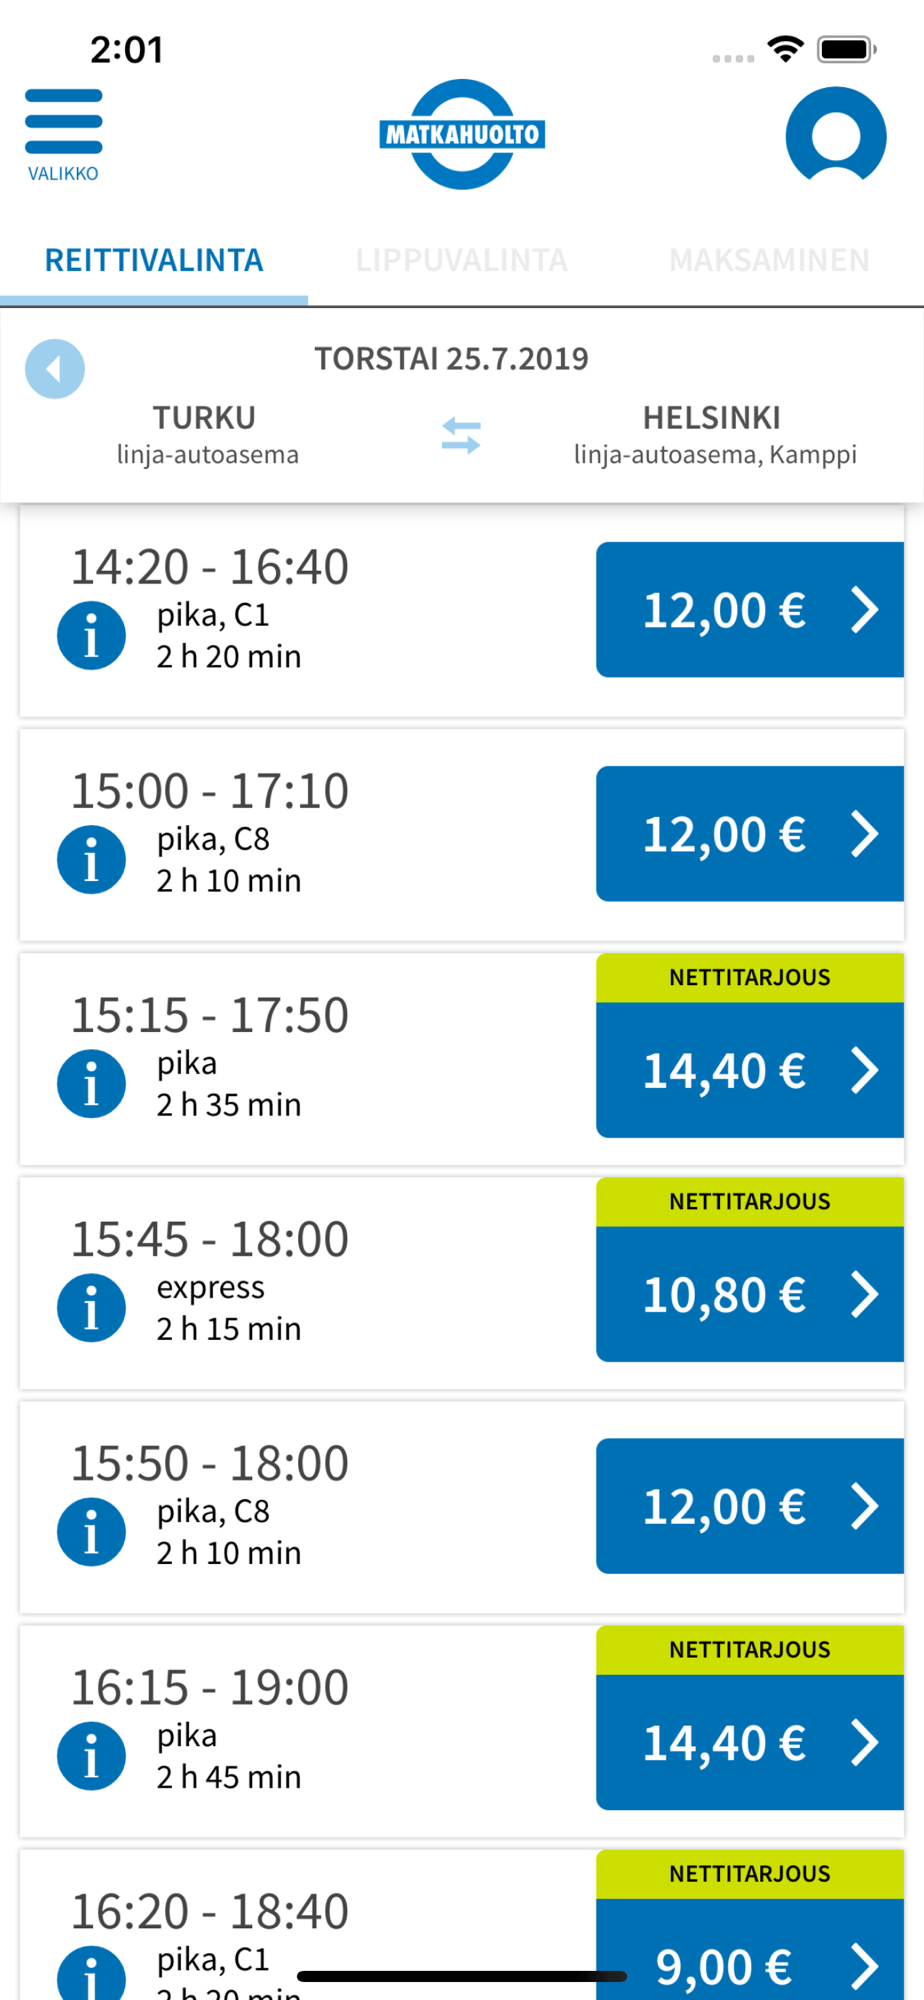Switch to the MAKSAMINEN tab

769,260
